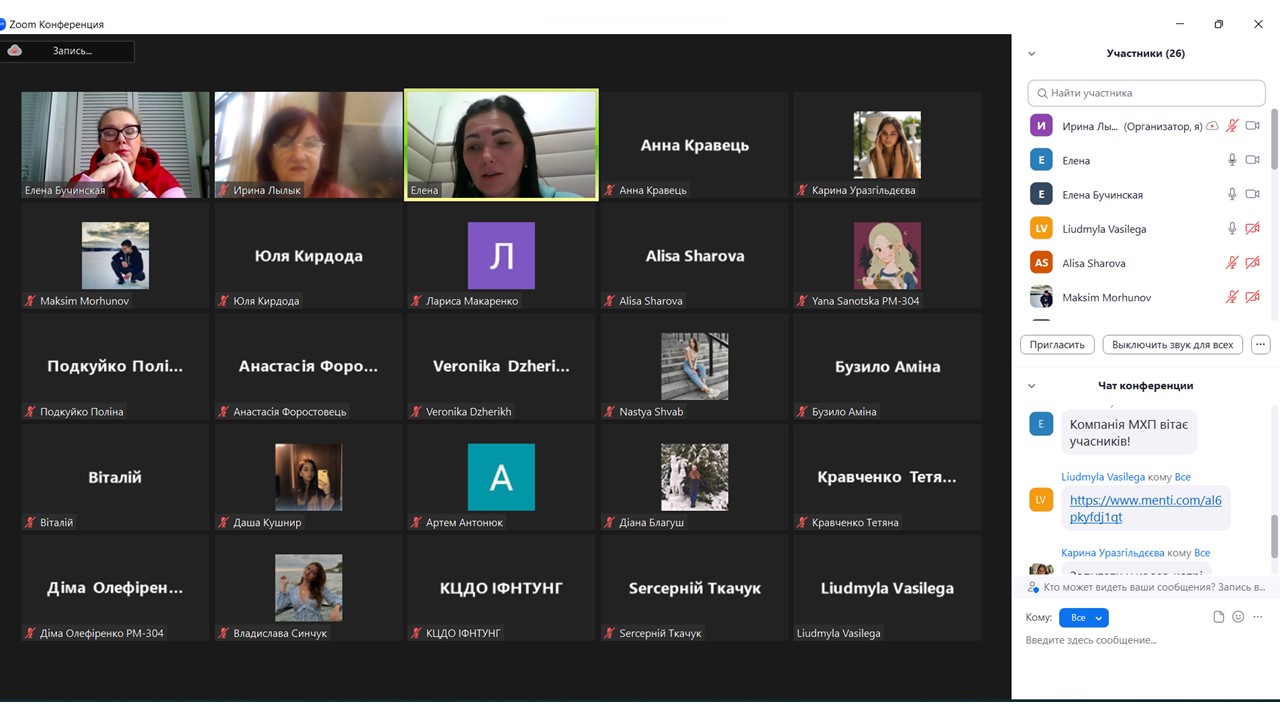1280x720 pixels.
Task: Click the three-dots icon in chat input area
Action: pos(1259,617)
